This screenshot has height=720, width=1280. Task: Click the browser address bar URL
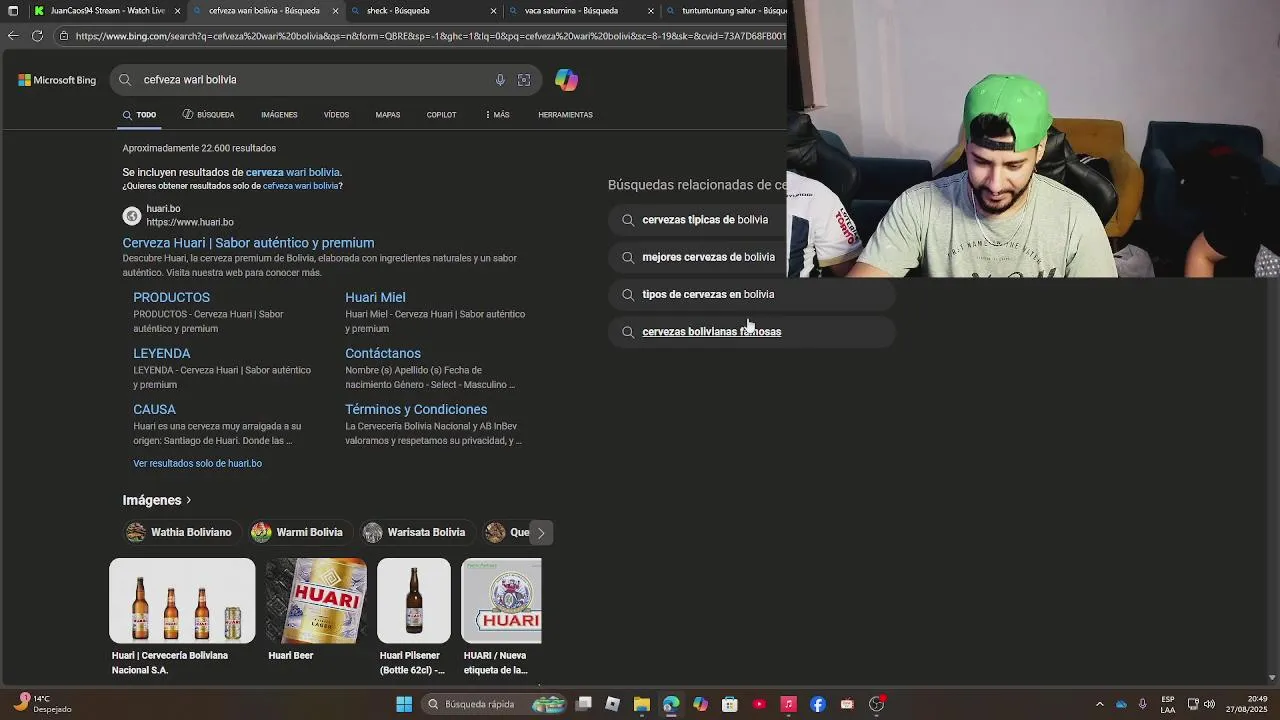(430, 36)
